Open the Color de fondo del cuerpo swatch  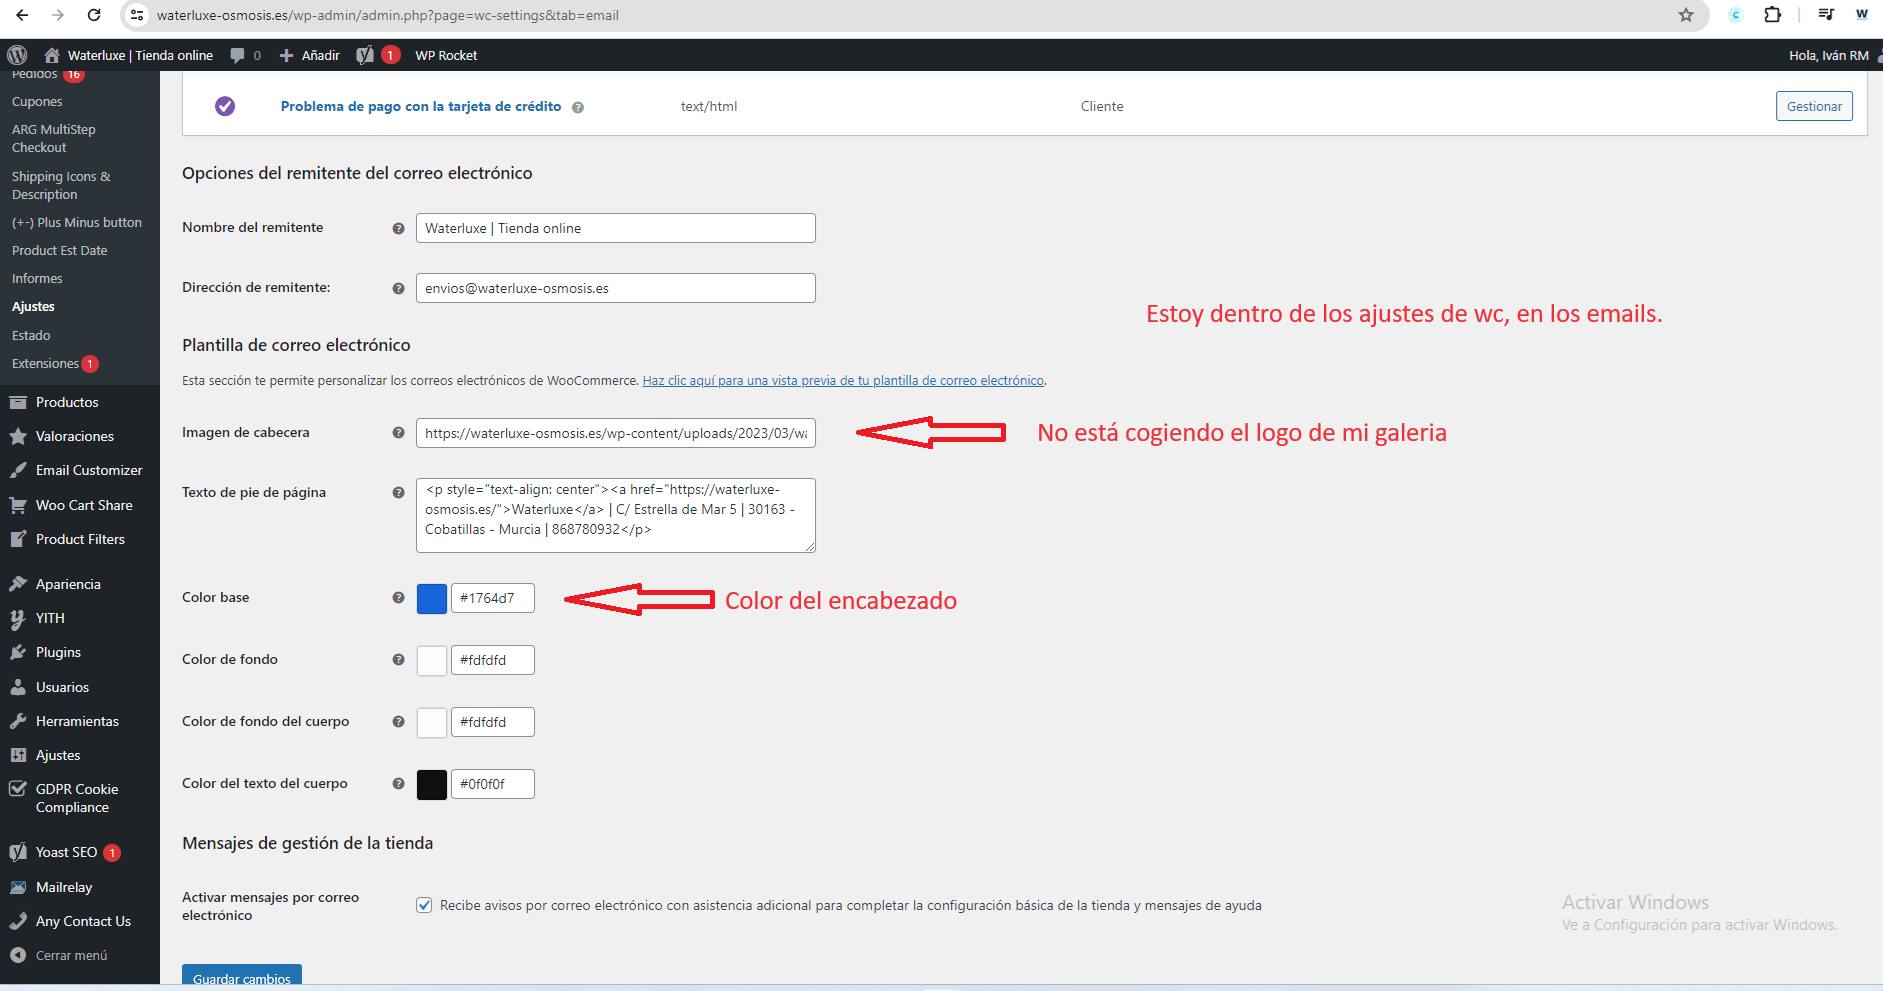tap(432, 722)
